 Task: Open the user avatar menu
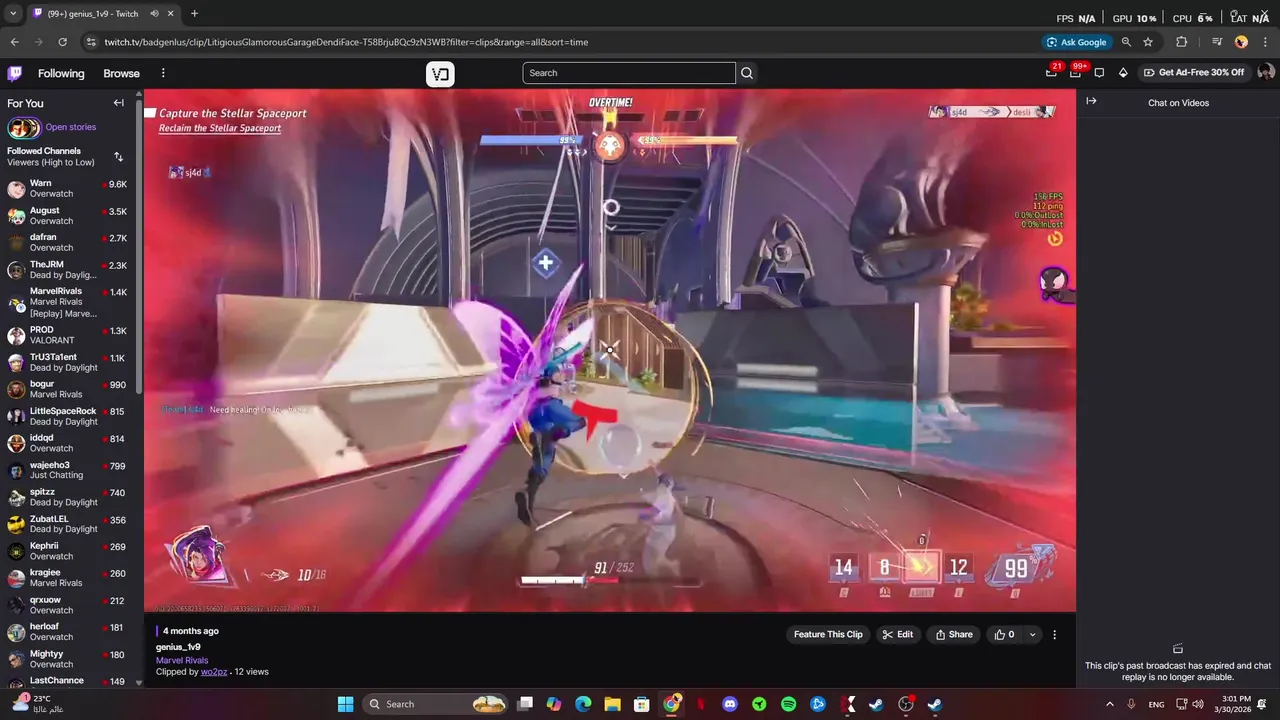(x=1265, y=73)
